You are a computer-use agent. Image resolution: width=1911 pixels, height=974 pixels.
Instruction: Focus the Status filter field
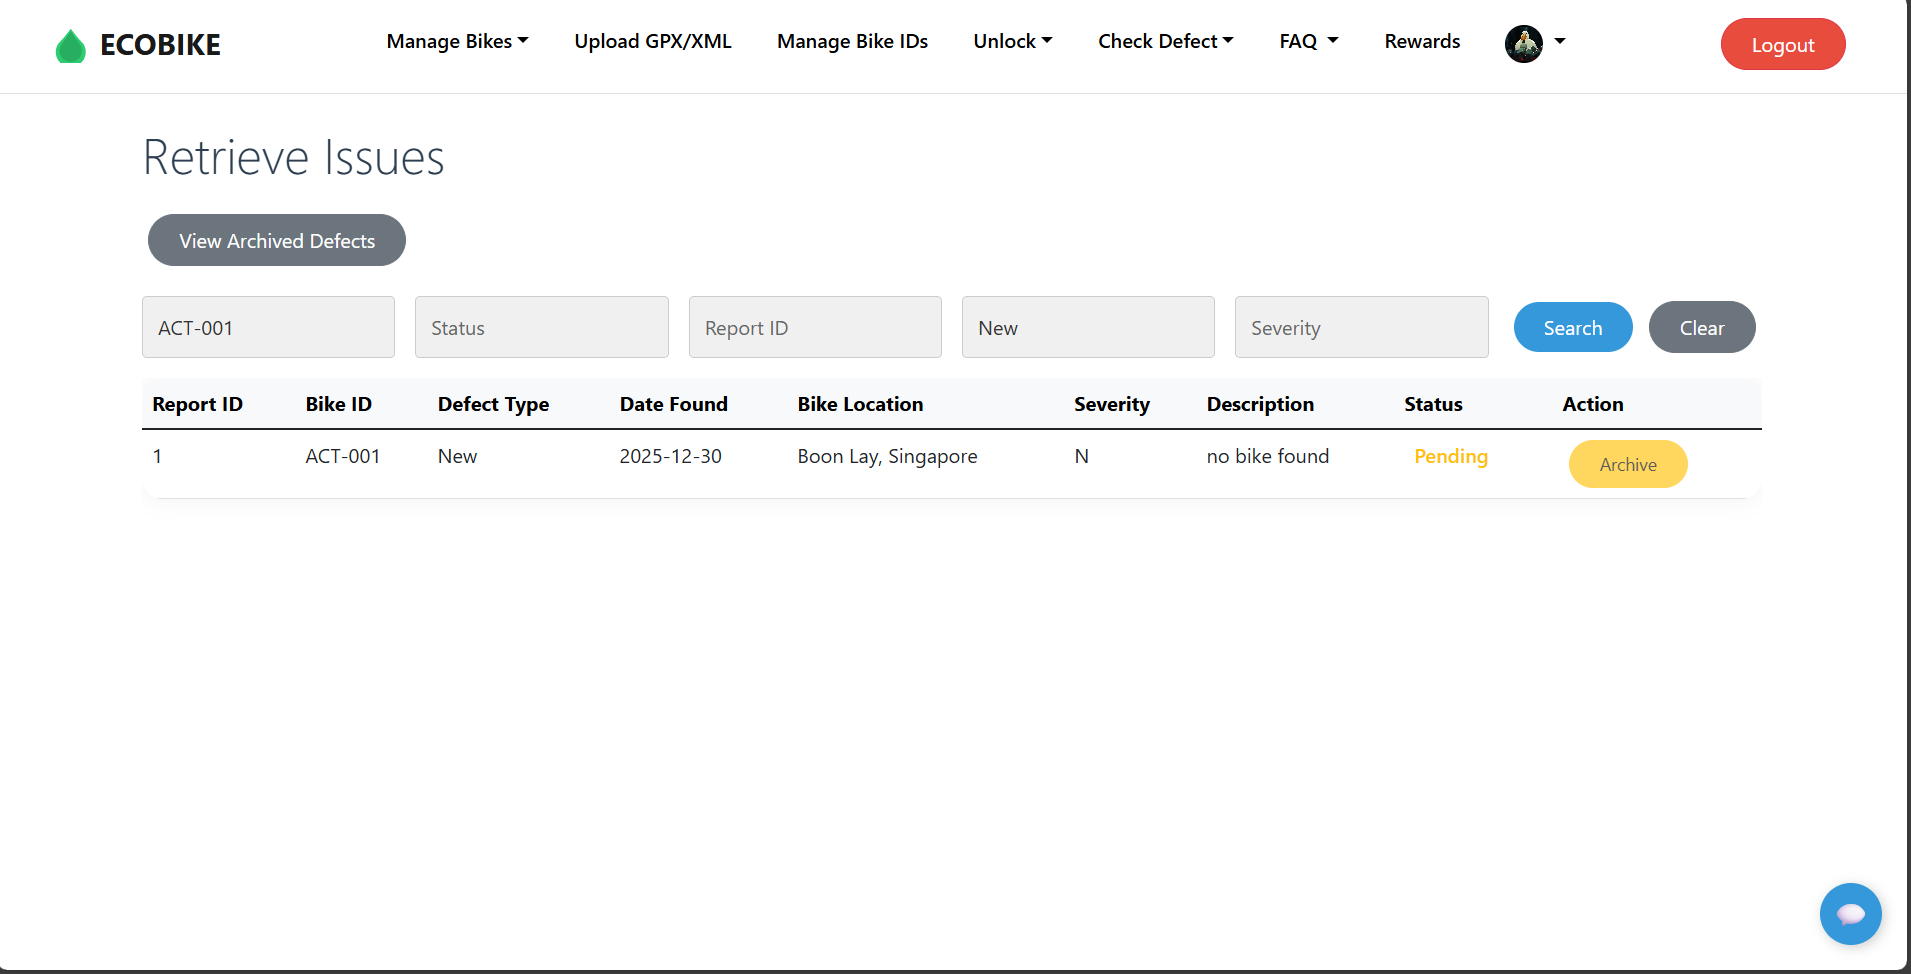click(x=541, y=327)
